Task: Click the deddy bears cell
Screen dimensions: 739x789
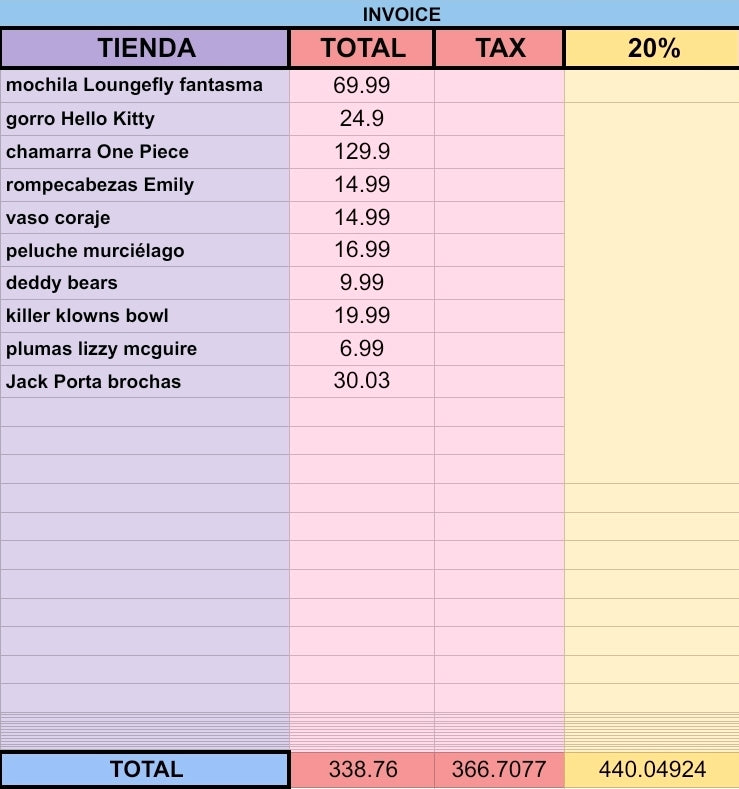Action: coord(145,283)
